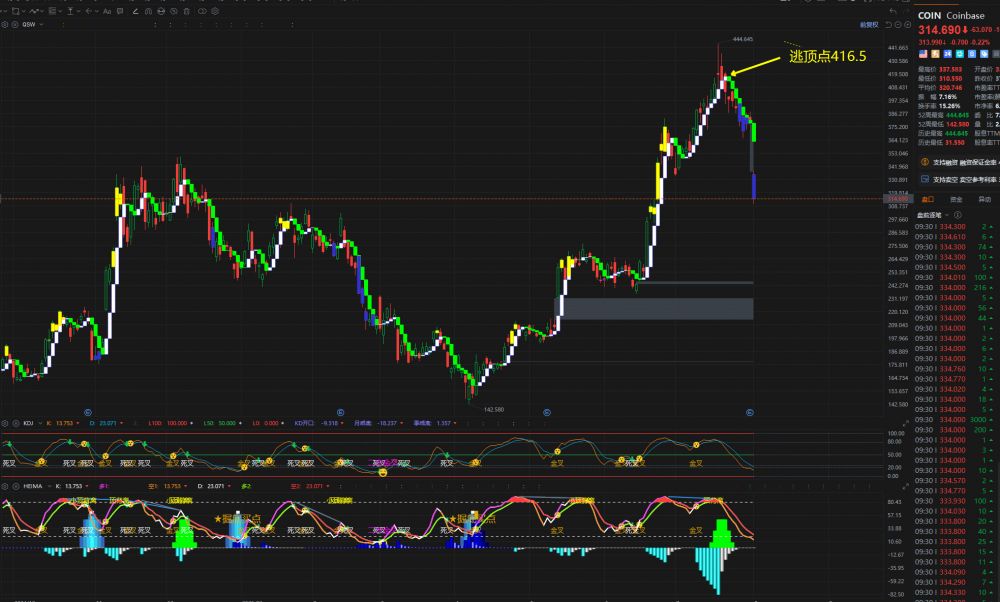The image size is (1000, 602).
Task: Click the 314.690 price marker on axis
Action: 896,199
